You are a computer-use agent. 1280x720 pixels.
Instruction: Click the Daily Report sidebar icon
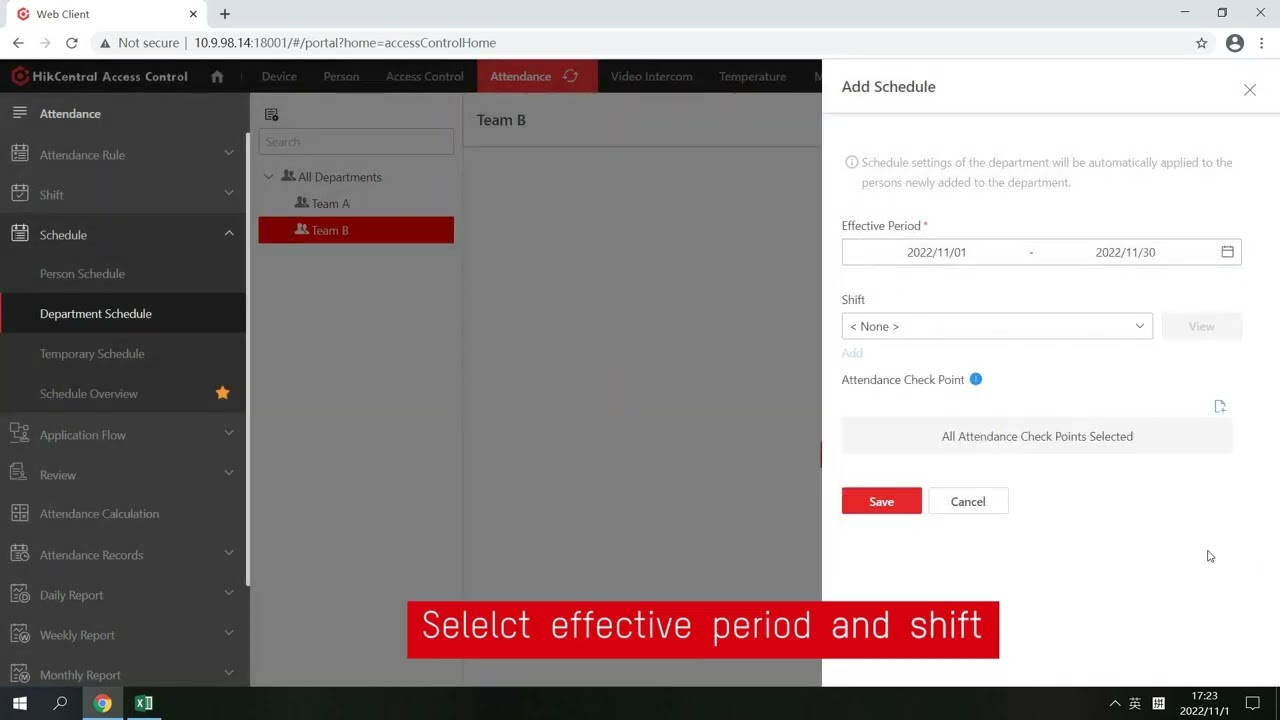coord(20,594)
